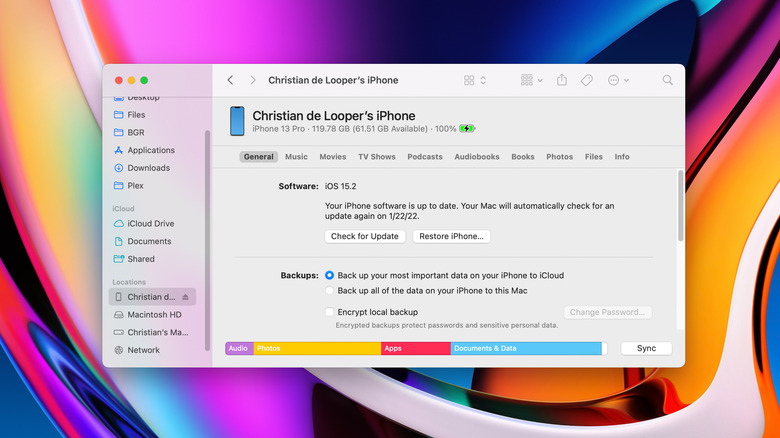Screen dimensions: 780x438
Task: Click the iOS 15.2 software version text
Action: click(341, 186)
